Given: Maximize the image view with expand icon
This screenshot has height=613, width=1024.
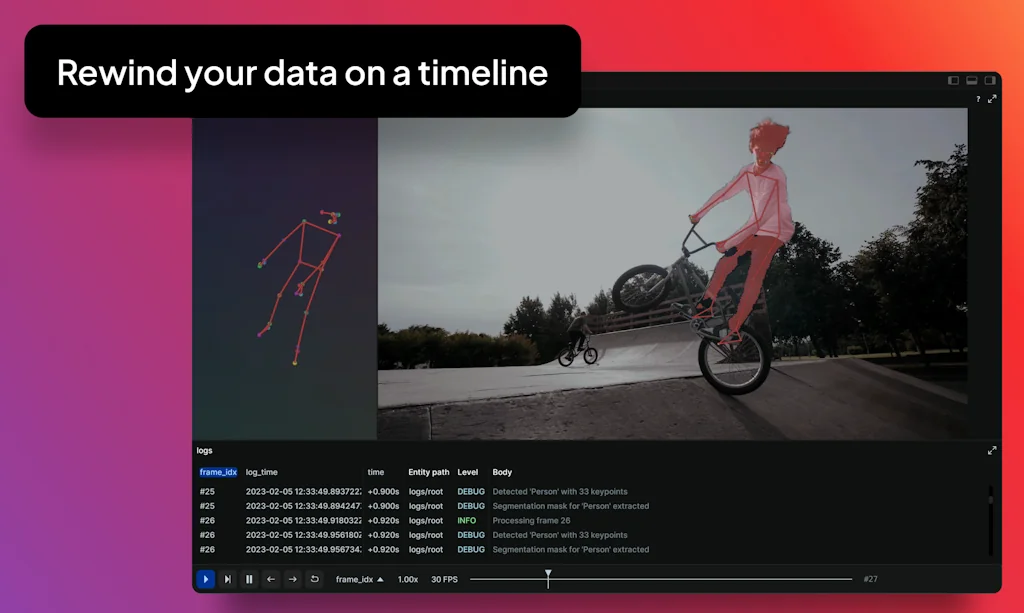Looking at the screenshot, I should point(992,99).
